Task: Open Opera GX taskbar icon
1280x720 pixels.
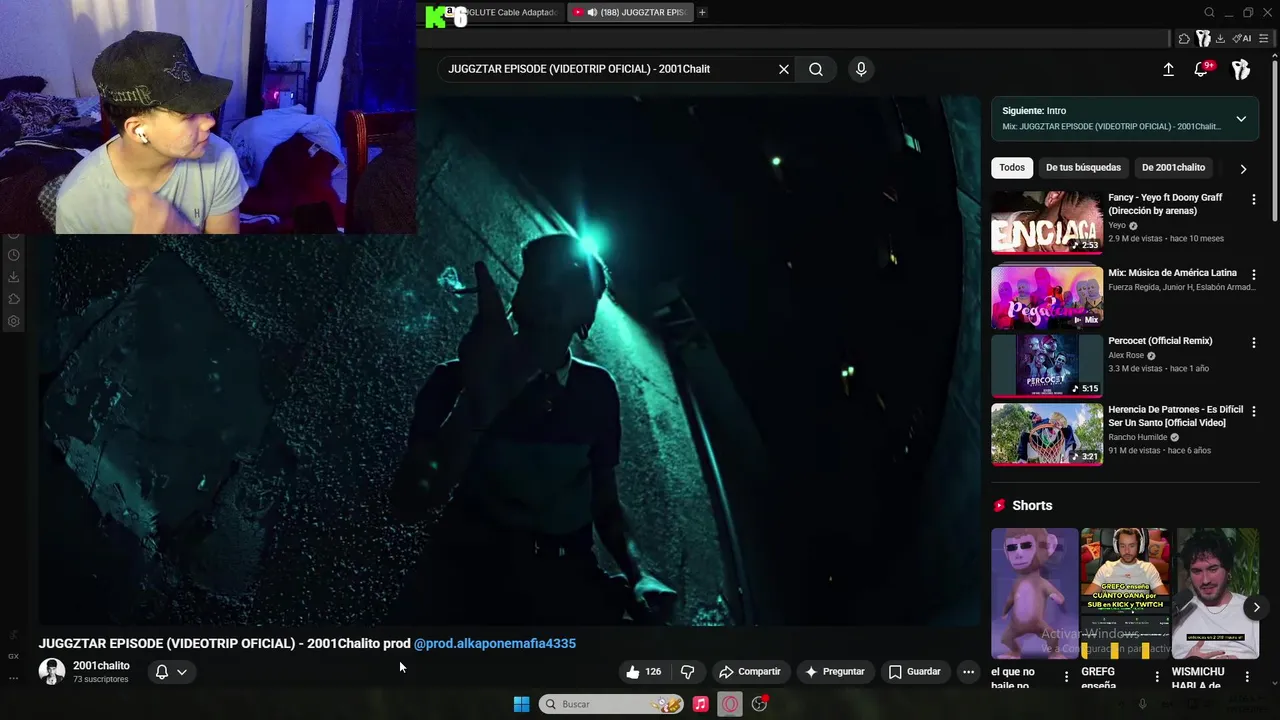Action: (730, 704)
